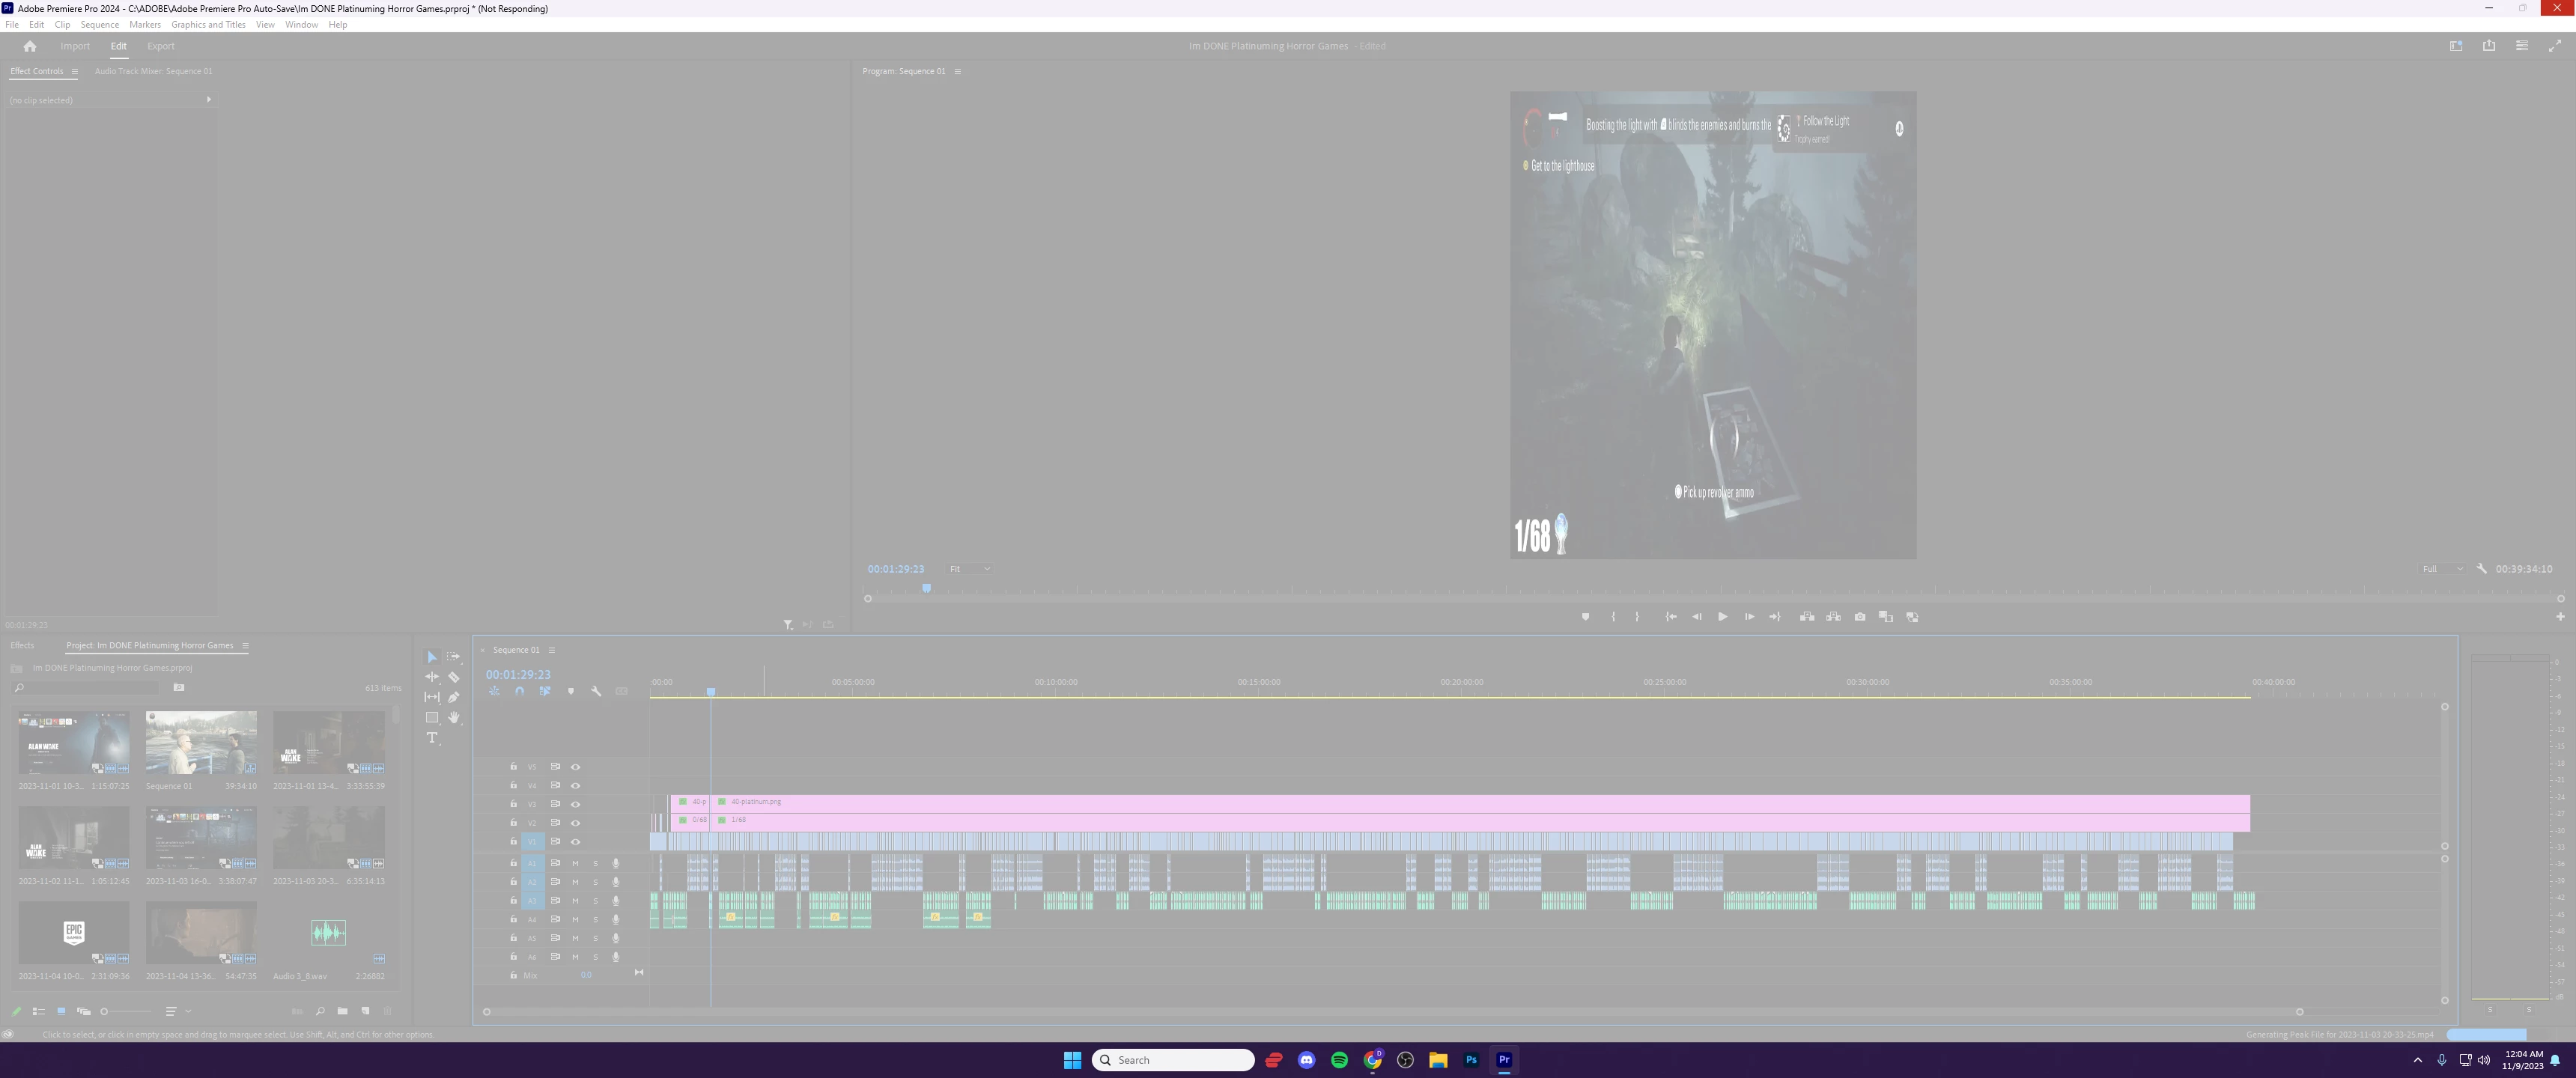The image size is (2576, 1078).
Task: Click Add Marker in Program monitor
Action: pos(1585,617)
